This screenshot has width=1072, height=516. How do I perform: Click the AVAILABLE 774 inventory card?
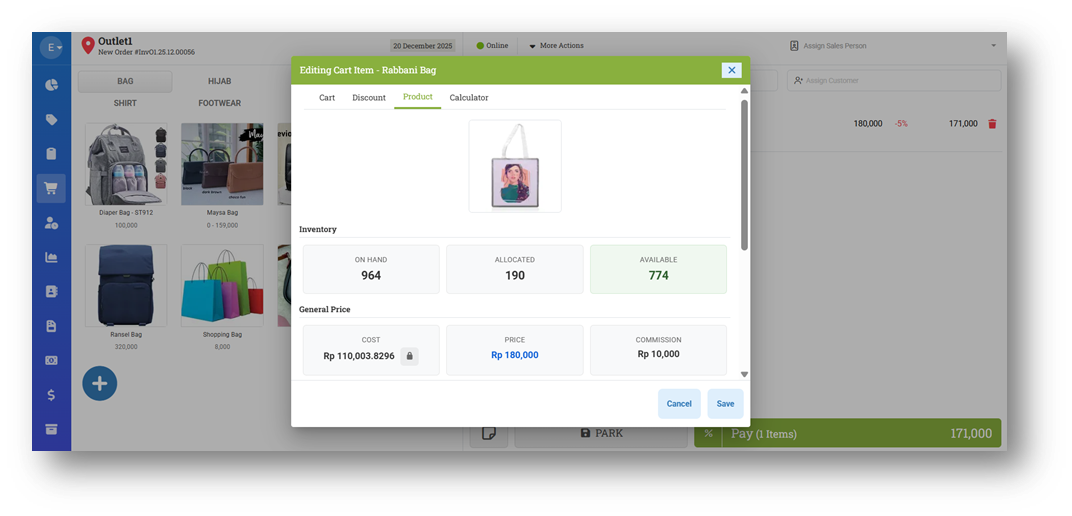point(658,269)
